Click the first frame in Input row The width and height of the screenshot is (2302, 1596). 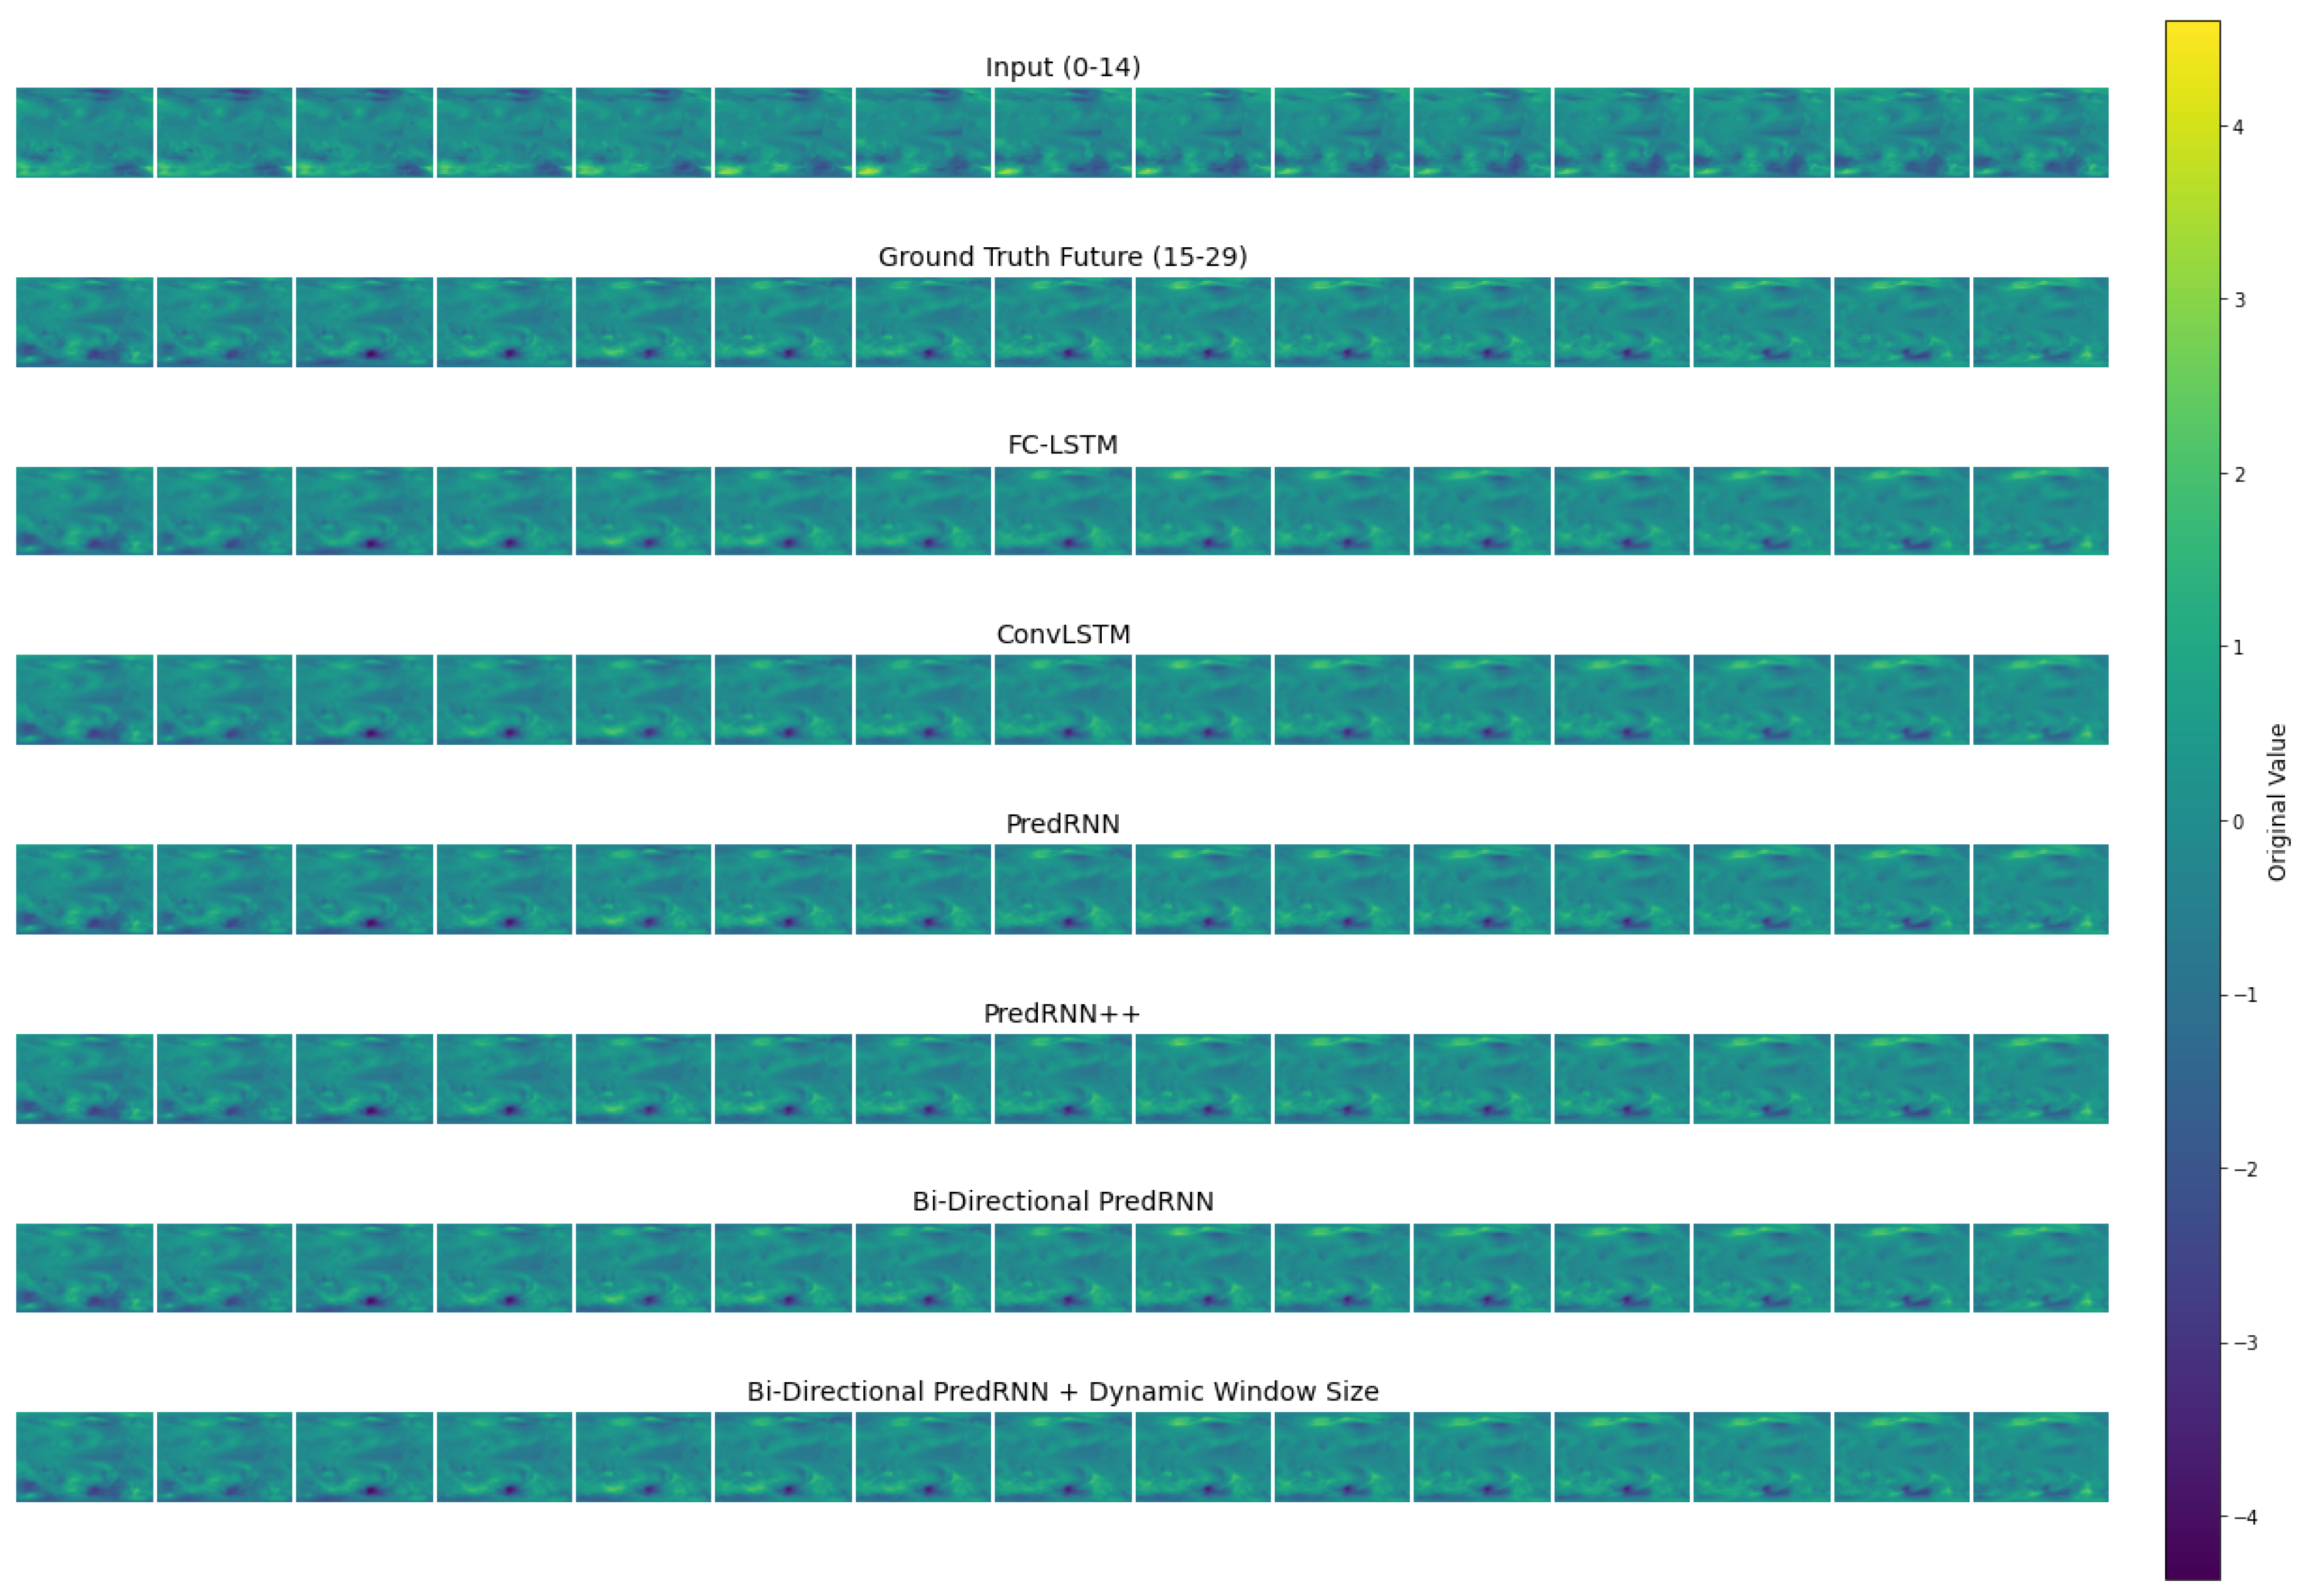point(84,132)
